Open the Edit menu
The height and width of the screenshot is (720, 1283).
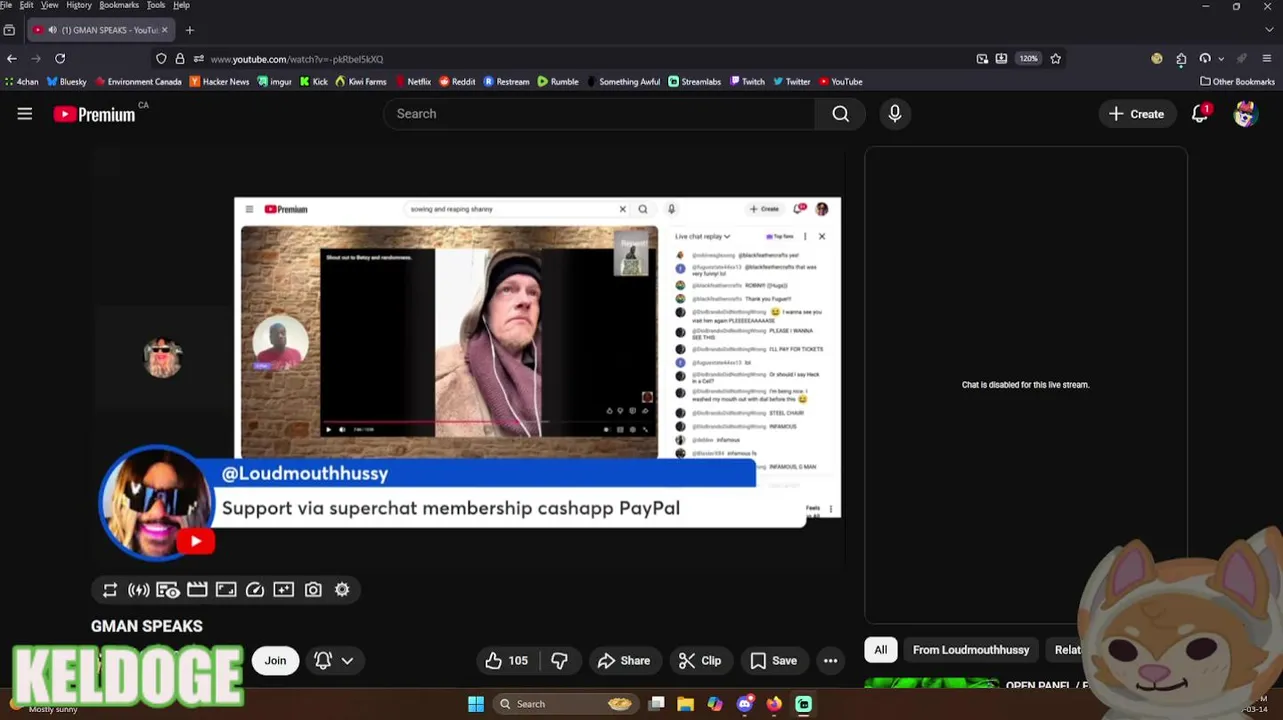point(26,5)
